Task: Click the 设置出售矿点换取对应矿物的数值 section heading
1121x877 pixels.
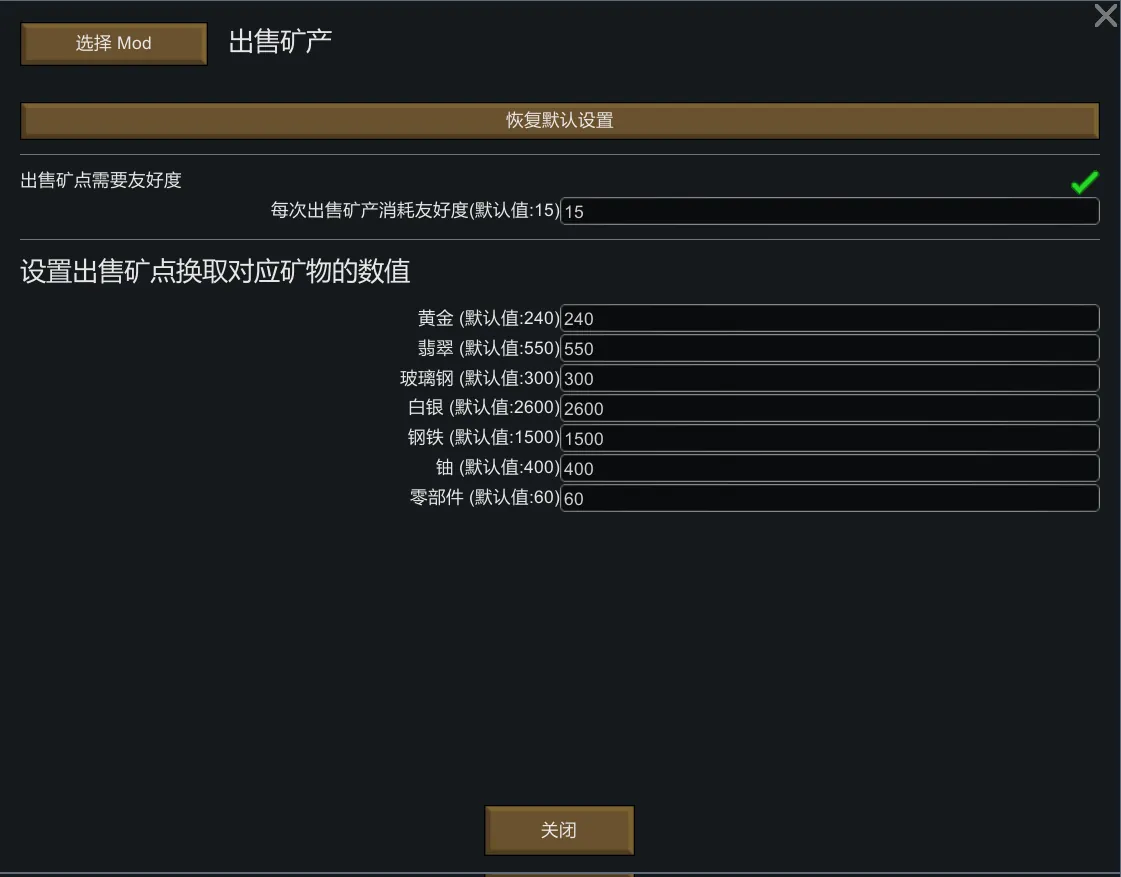Action: click(x=215, y=271)
